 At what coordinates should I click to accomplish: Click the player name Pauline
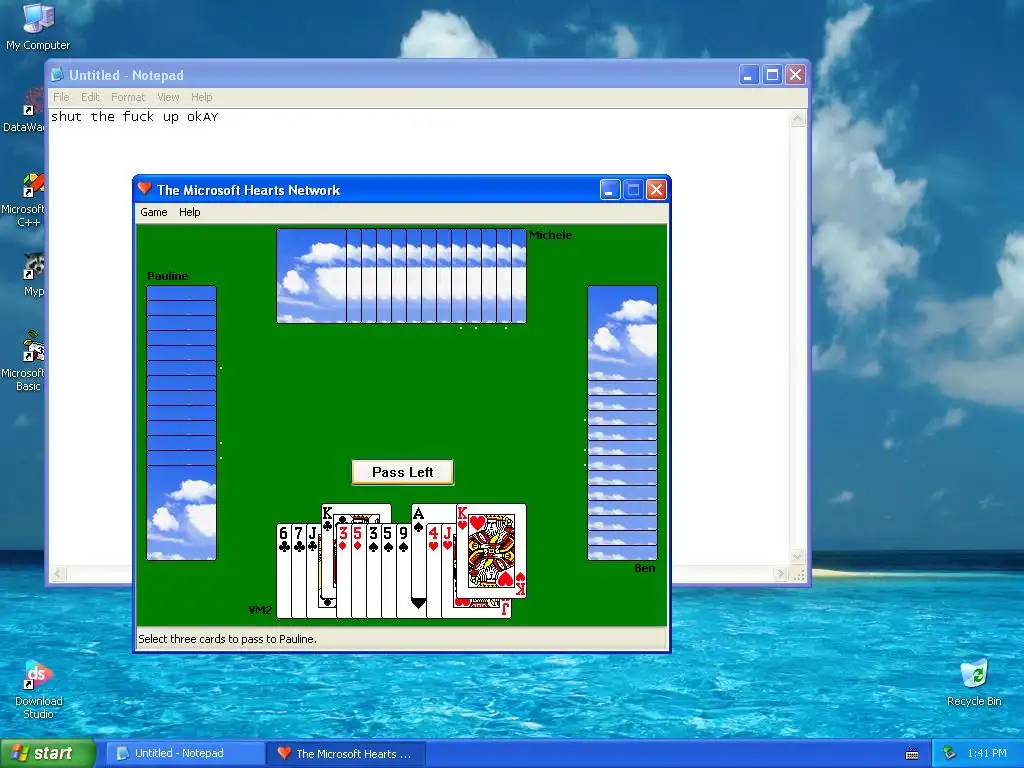[168, 276]
